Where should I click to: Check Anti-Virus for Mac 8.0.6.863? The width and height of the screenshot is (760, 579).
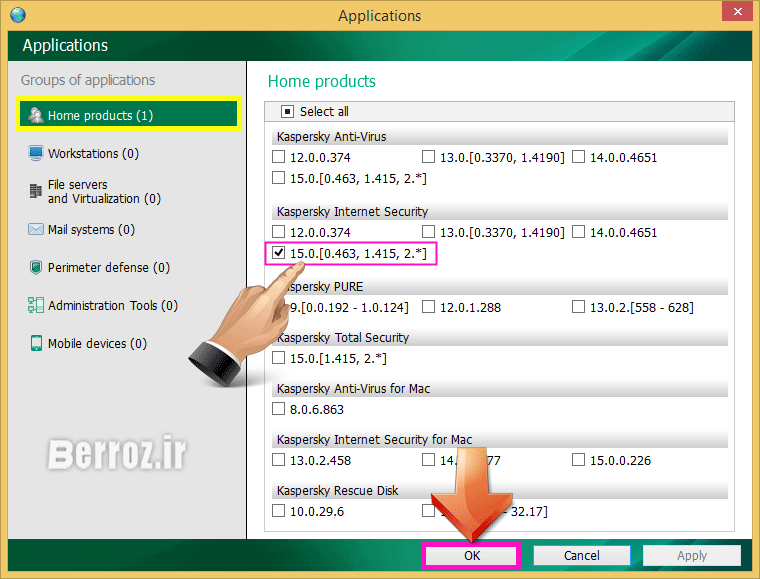pyautogui.click(x=278, y=409)
